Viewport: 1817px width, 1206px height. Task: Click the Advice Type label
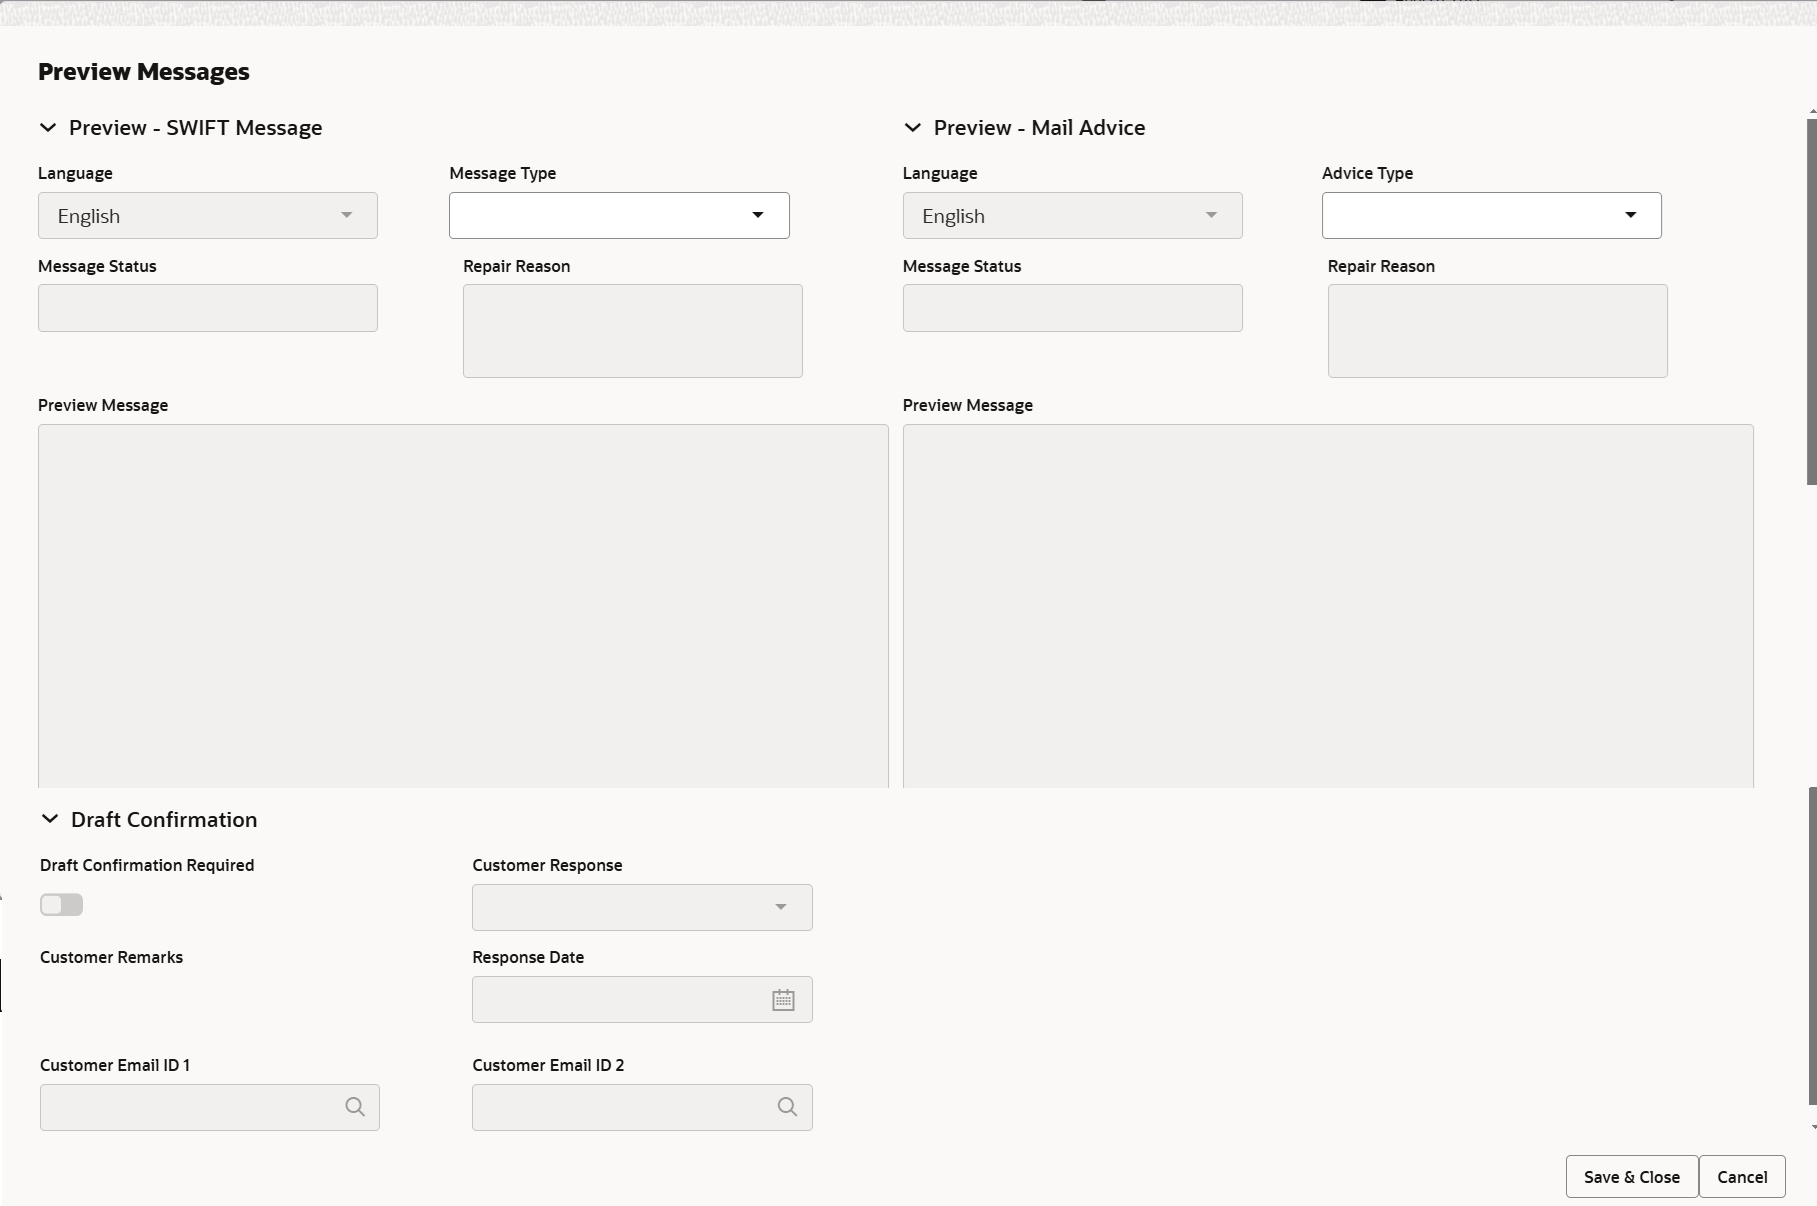(x=1367, y=173)
